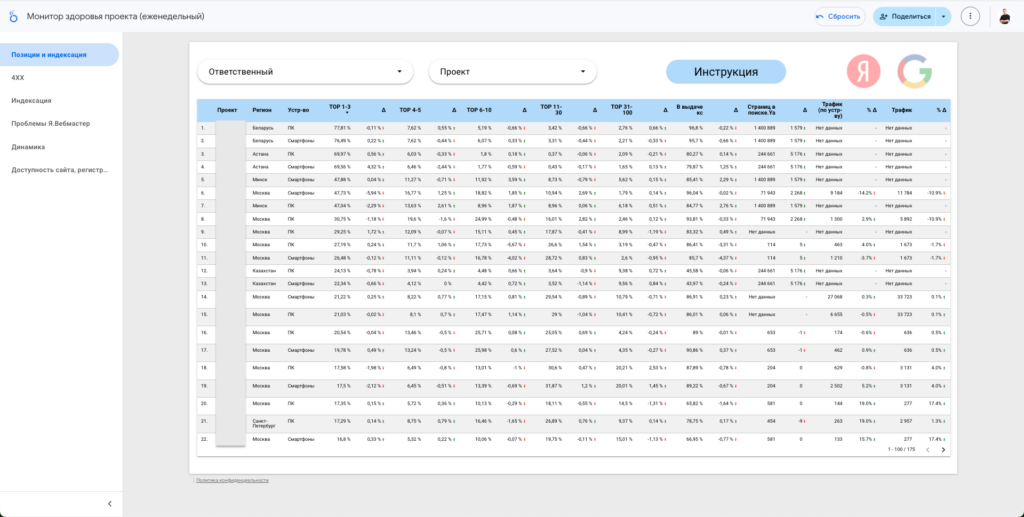
Task: Click the 77,81 % cell in row 1
Action: [342, 128]
